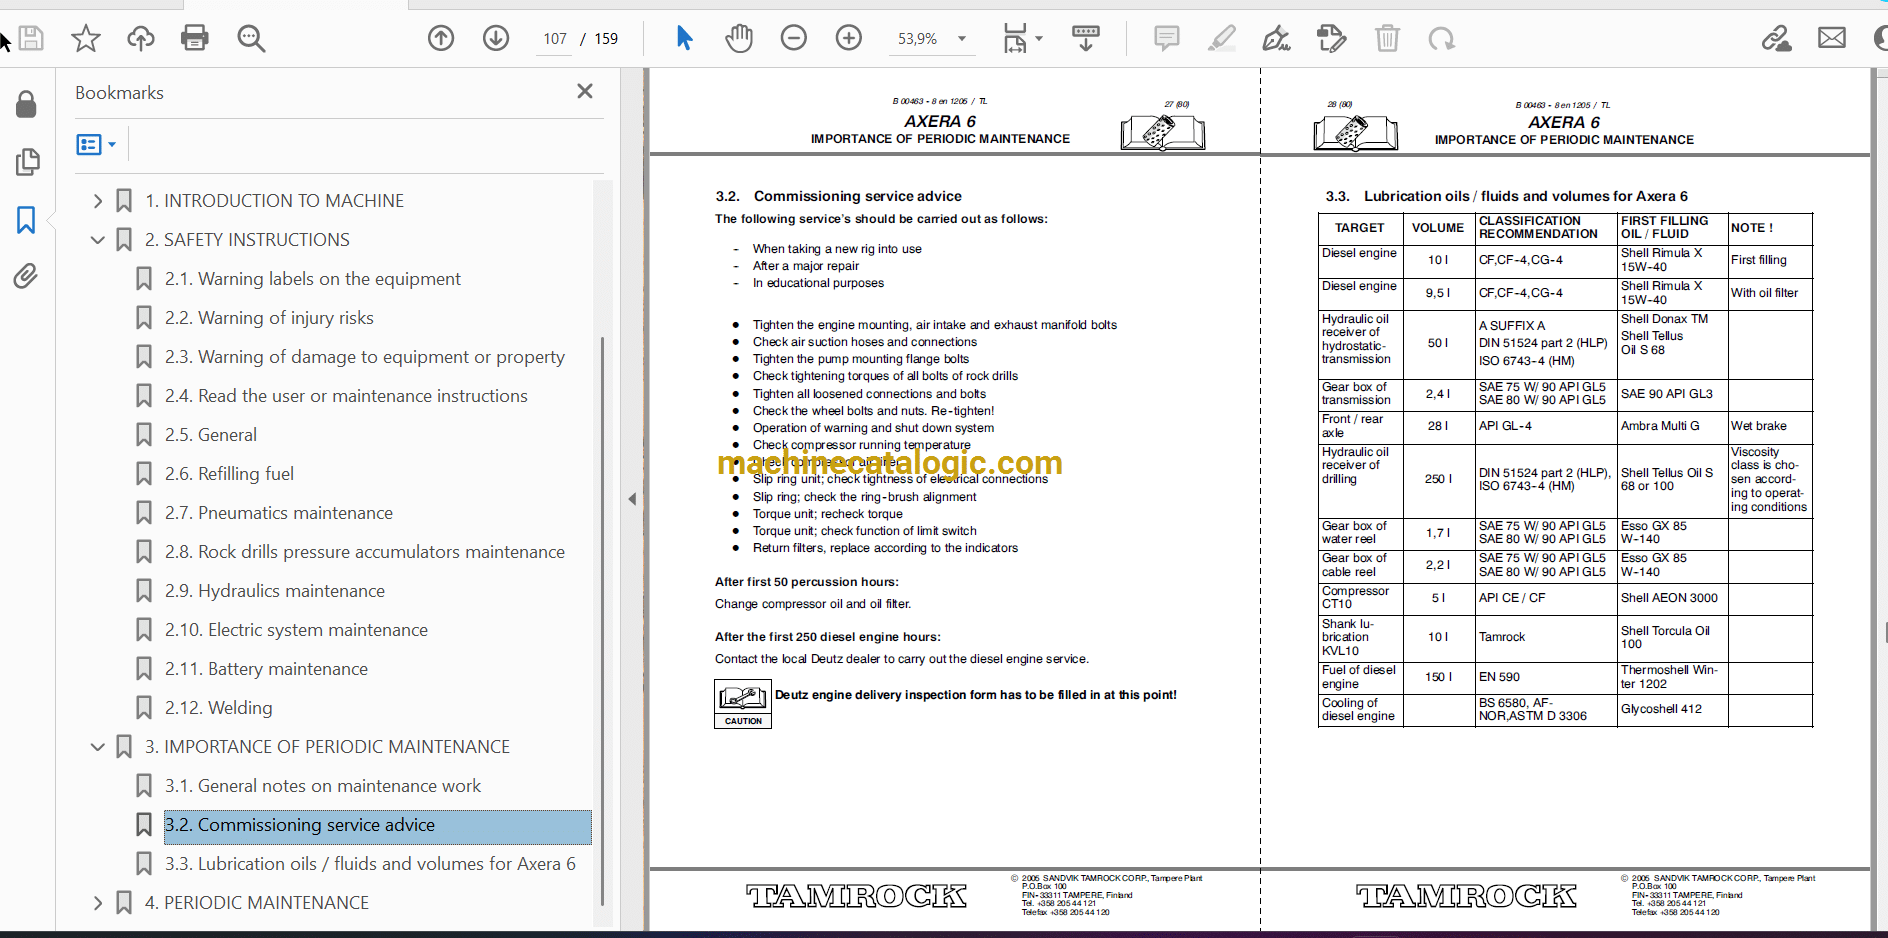Activate the selection arrow tool
The height and width of the screenshot is (938, 1888).
(x=684, y=39)
